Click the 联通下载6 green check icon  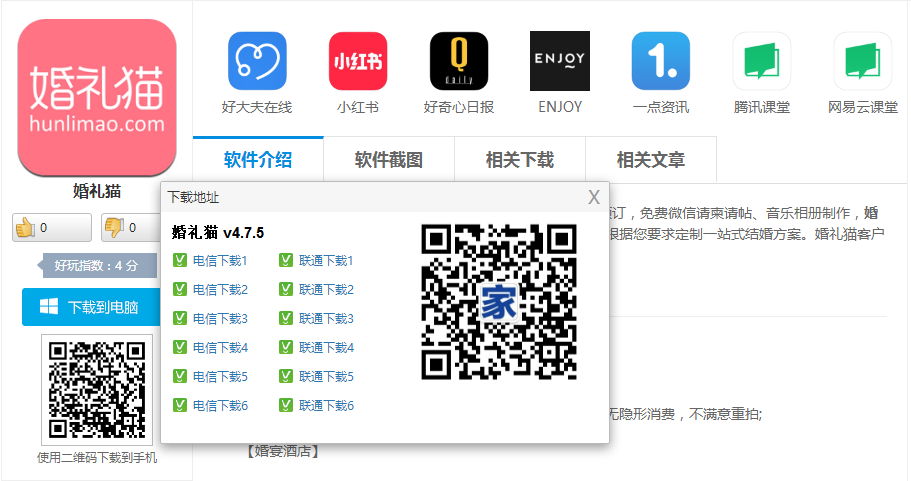[285, 405]
